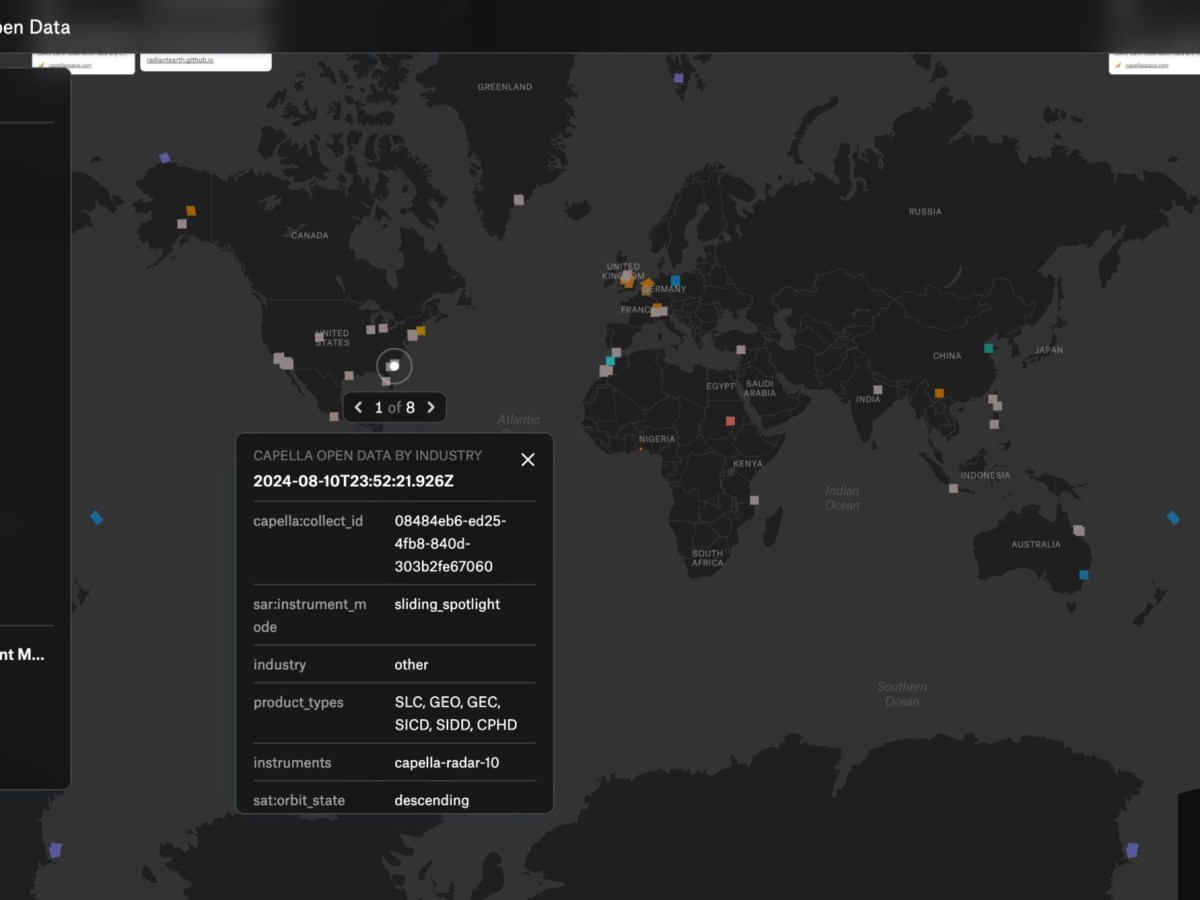Click the timestamp 2024-08-10T23:52:21.926Z
The image size is (1200, 900).
point(353,481)
